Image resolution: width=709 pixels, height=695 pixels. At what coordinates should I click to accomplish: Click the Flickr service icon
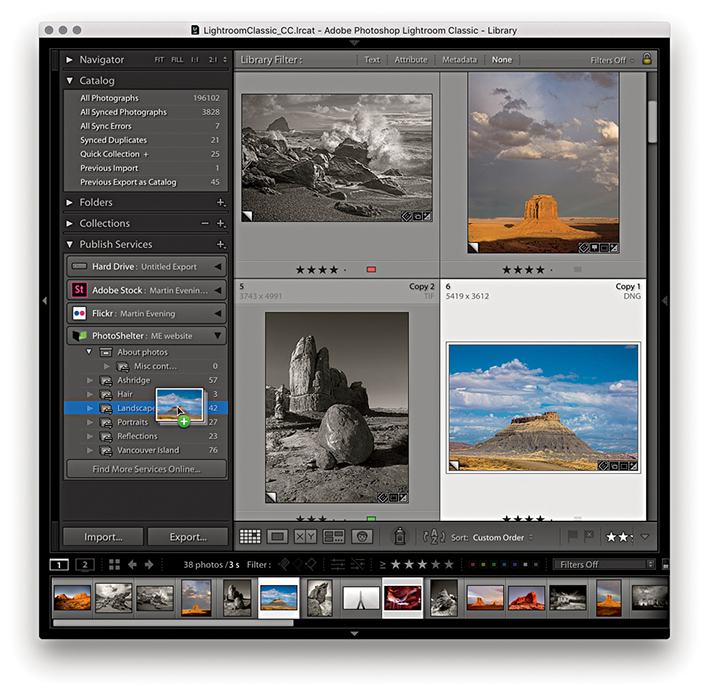[78, 313]
